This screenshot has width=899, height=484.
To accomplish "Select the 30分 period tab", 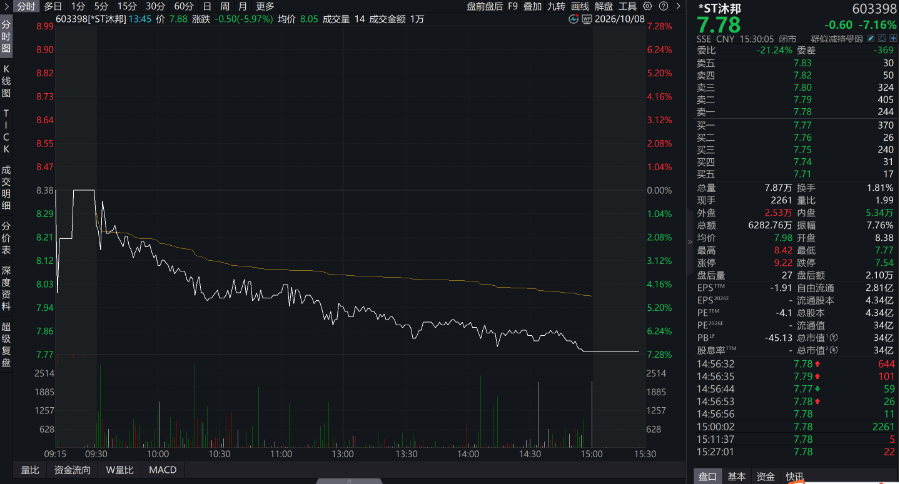I will tap(155, 6).
